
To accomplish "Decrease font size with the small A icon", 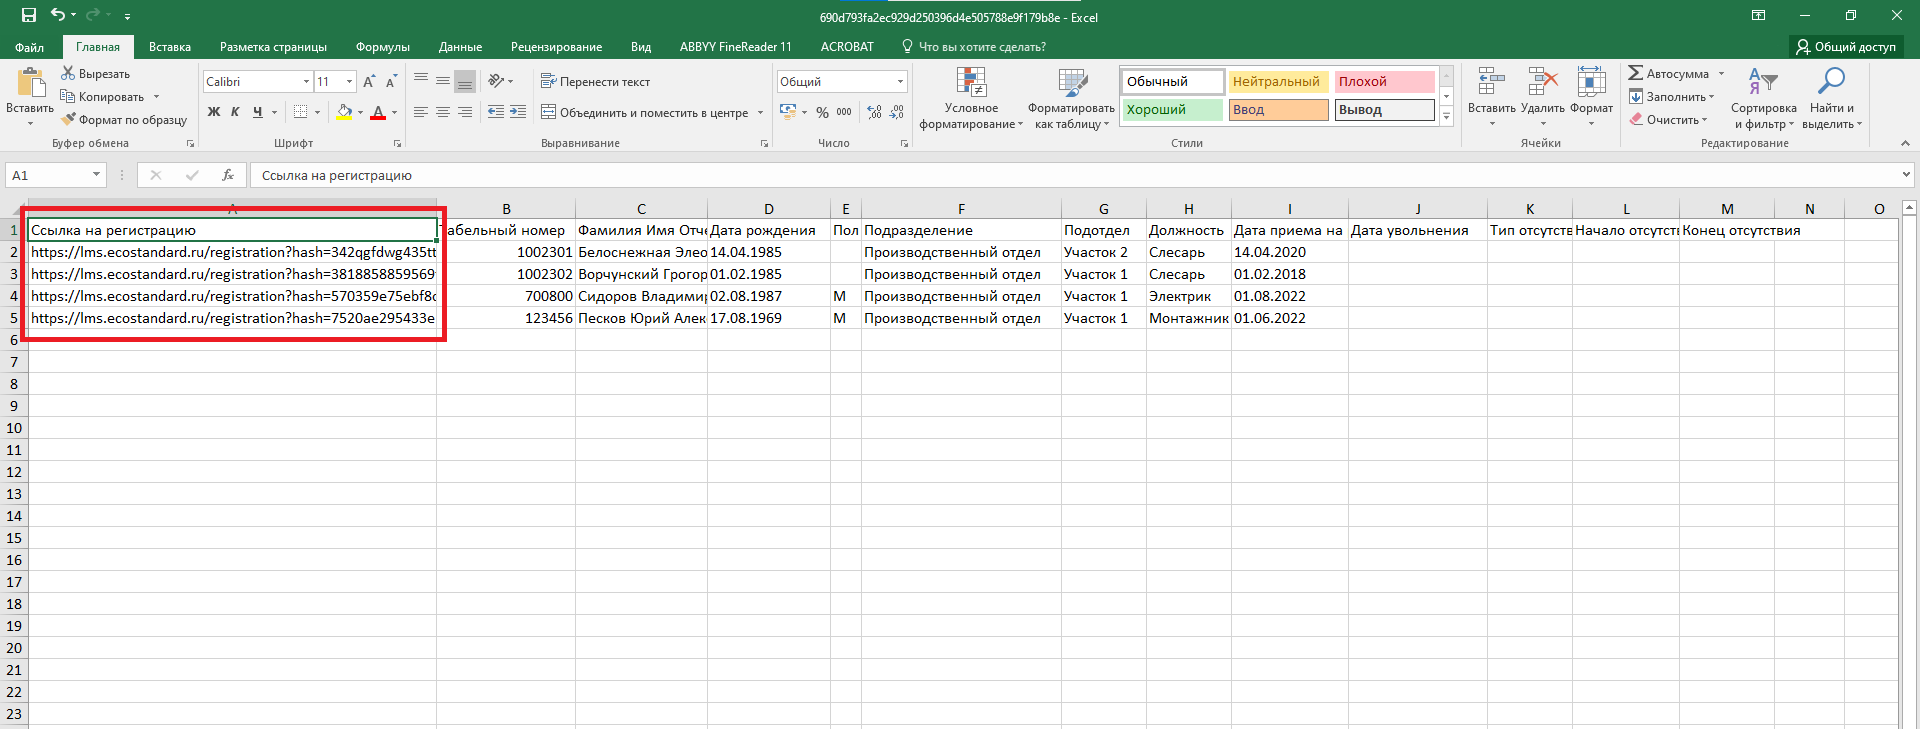I will [x=391, y=82].
